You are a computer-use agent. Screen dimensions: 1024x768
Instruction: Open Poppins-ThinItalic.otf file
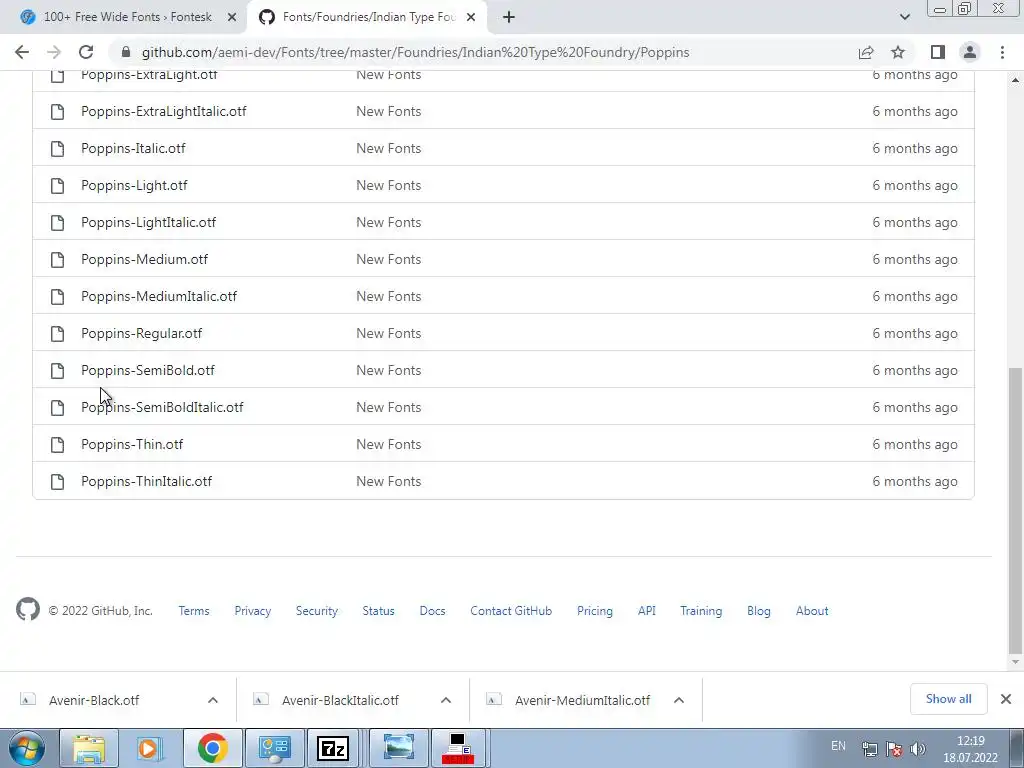(x=146, y=481)
